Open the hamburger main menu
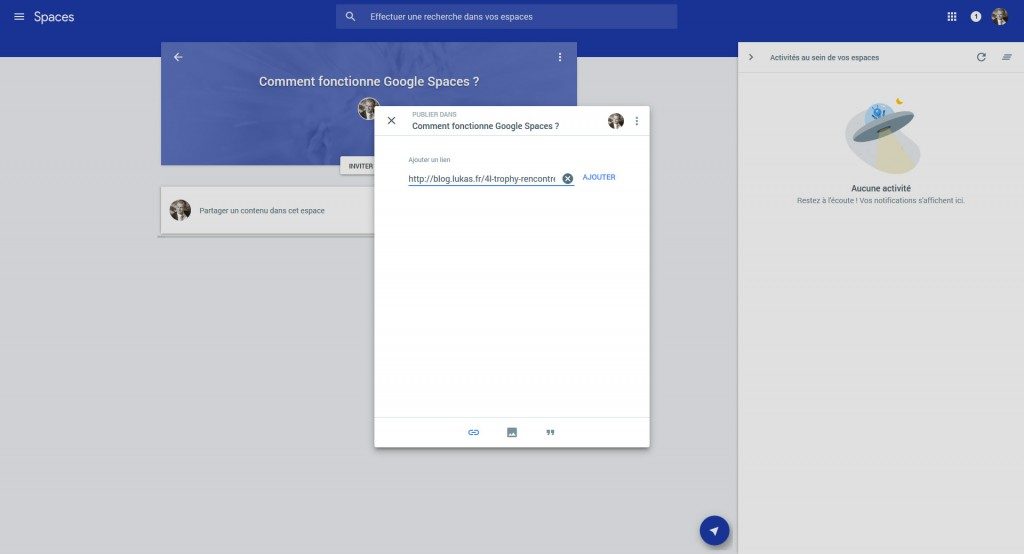Screen dimensions: 1024x554 (19, 16)
